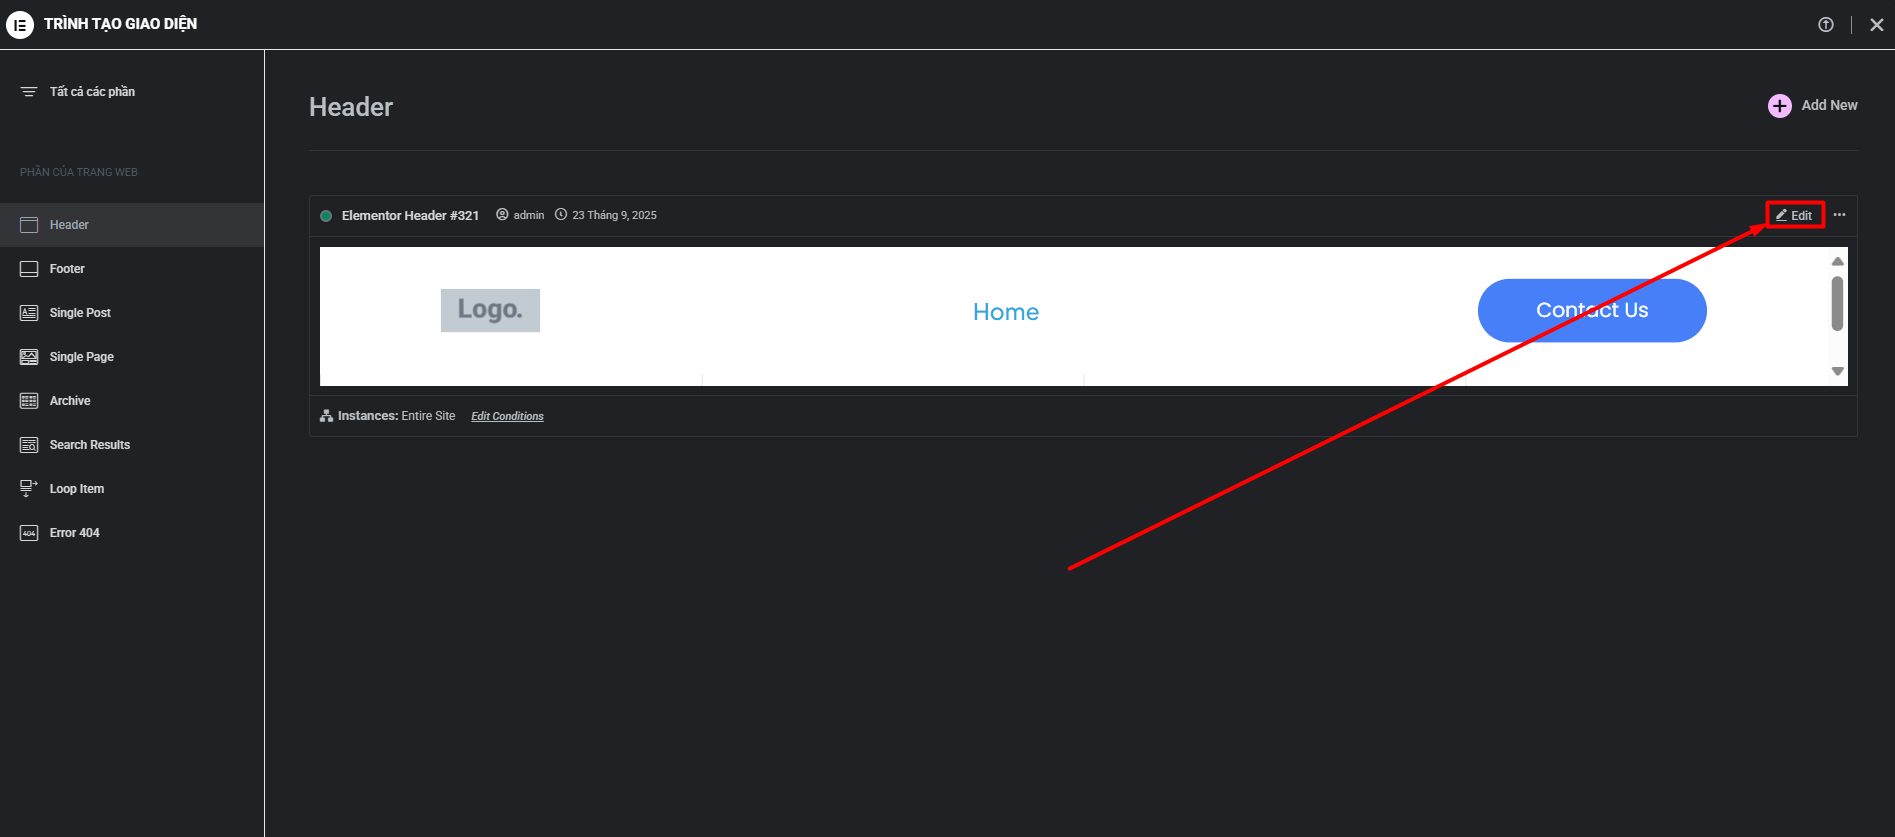Select the Single Post part

coord(80,313)
